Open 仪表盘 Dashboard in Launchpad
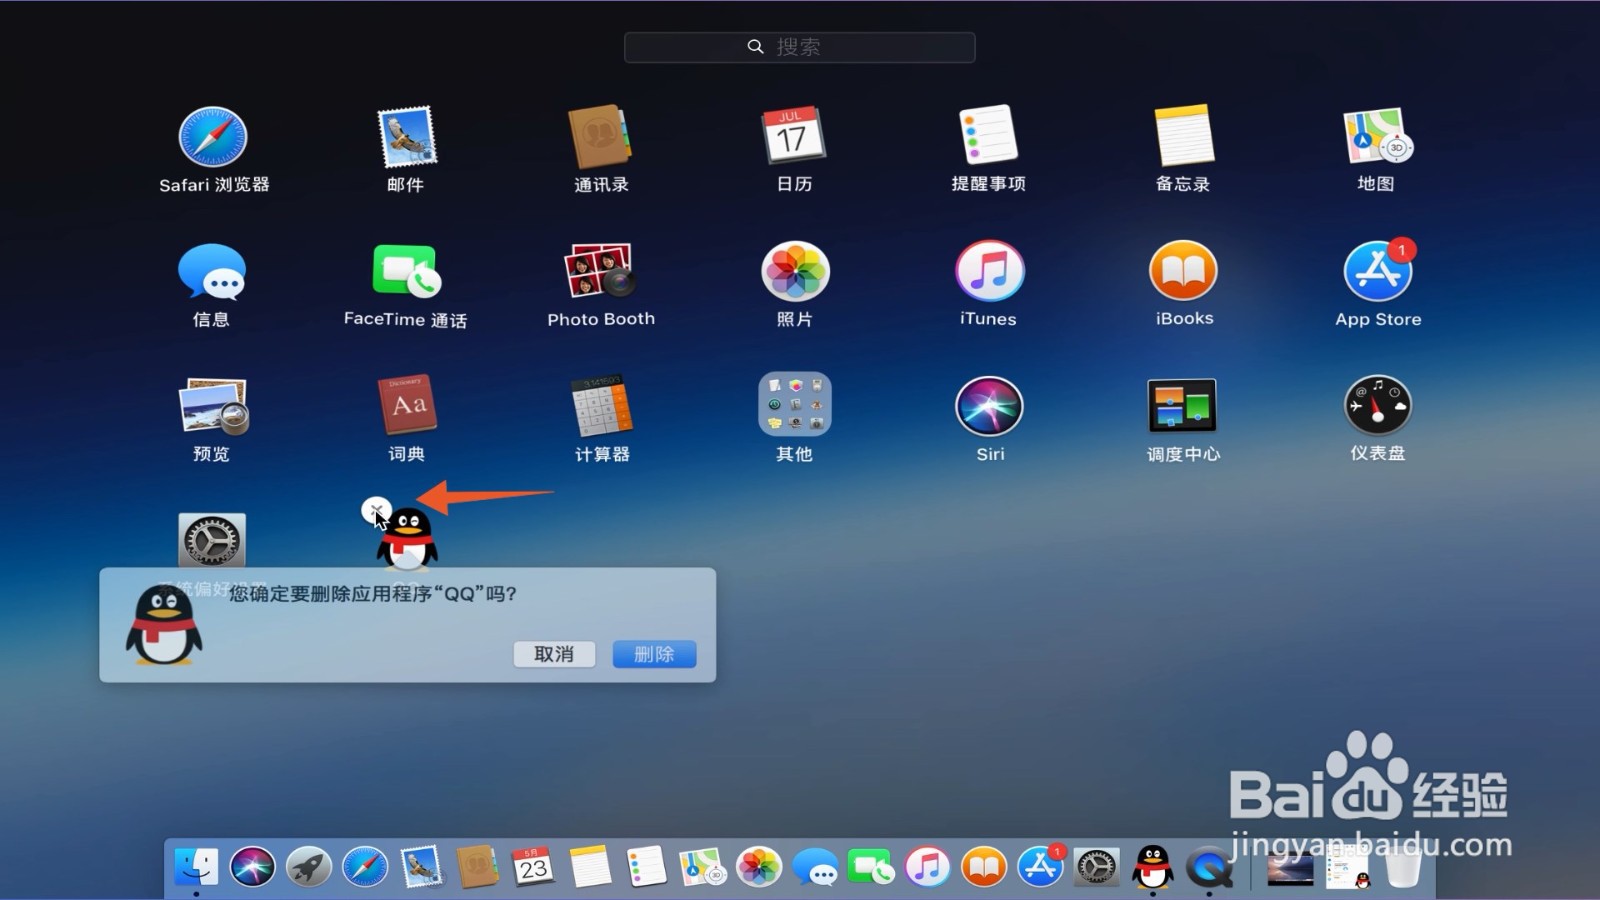 pos(1378,406)
